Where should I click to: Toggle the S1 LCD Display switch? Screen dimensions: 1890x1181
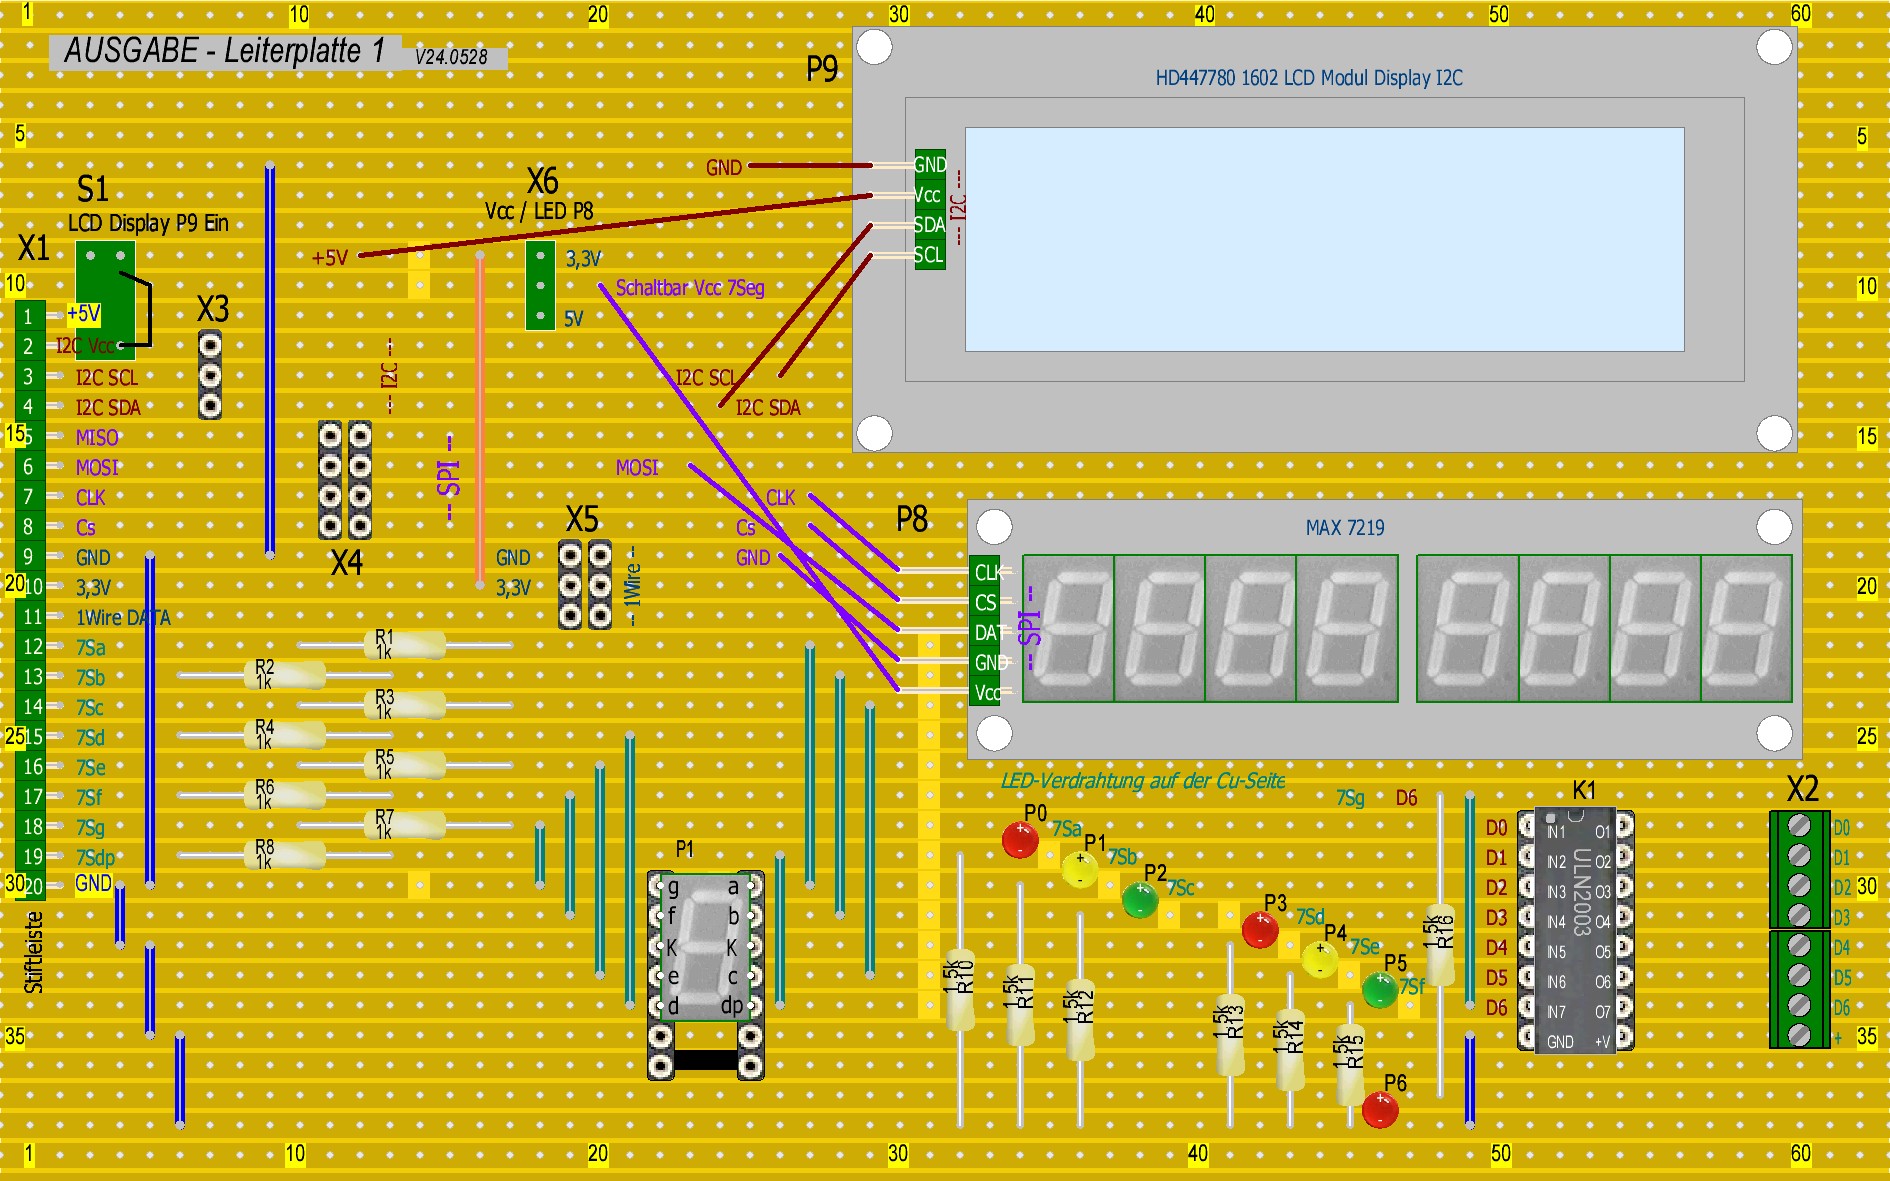pos(105,299)
